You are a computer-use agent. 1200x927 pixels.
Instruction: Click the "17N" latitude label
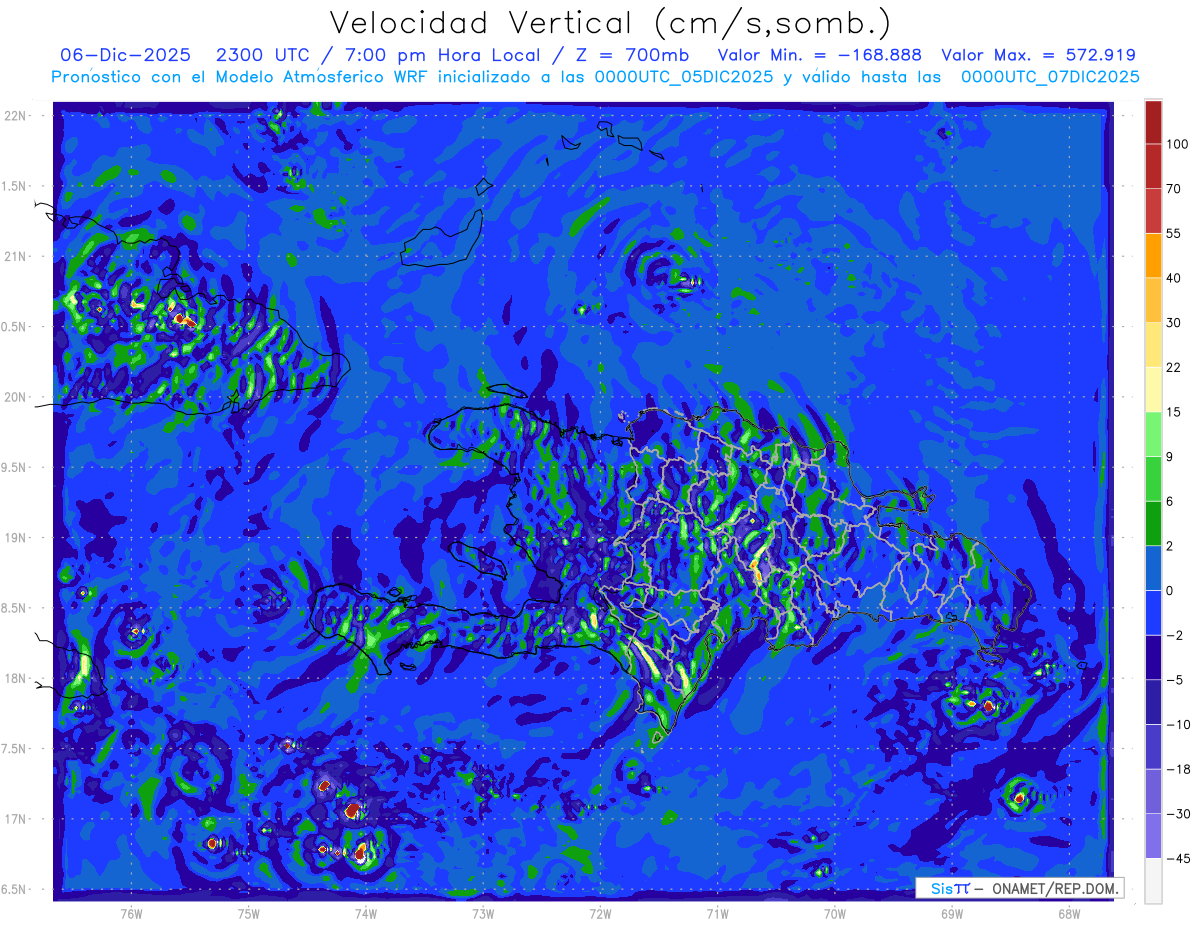point(16,819)
